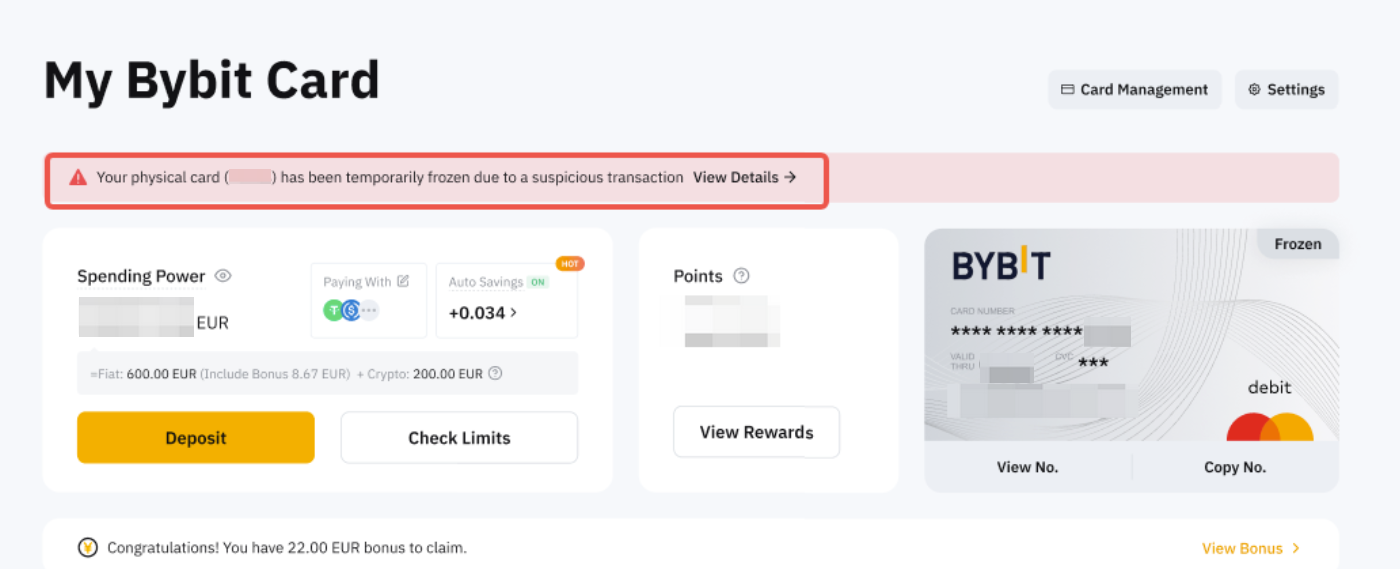Click the Check Limits button

click(x=459, y=438)
